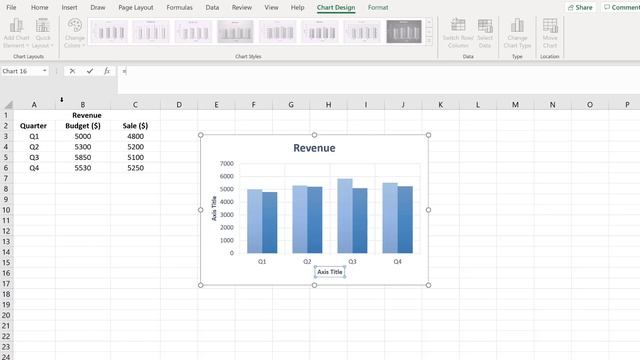Expand the Chart Styles gallery more arrow
Viewport: 640px width, 360px height.
[429, 40]
